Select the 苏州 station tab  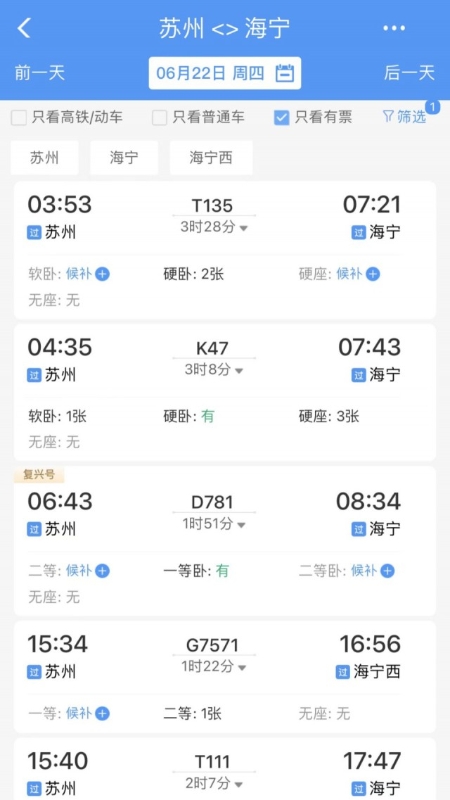click(x=44, y=158)
